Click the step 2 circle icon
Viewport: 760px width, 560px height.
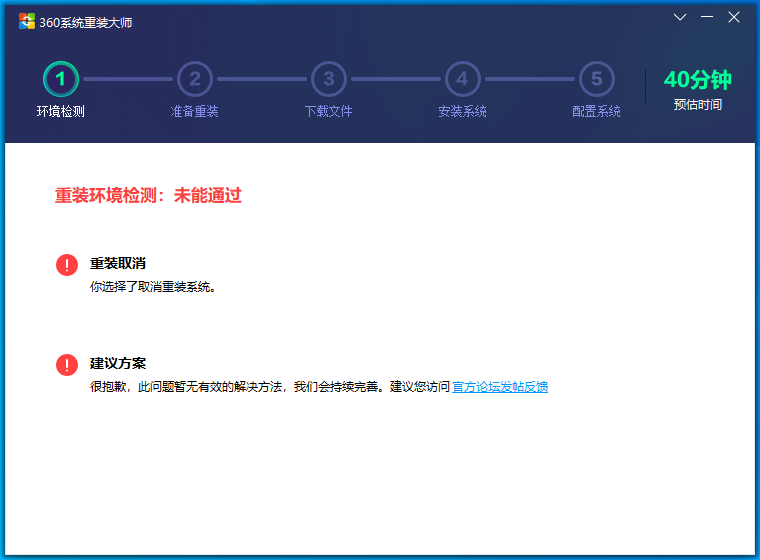(195, 79)
